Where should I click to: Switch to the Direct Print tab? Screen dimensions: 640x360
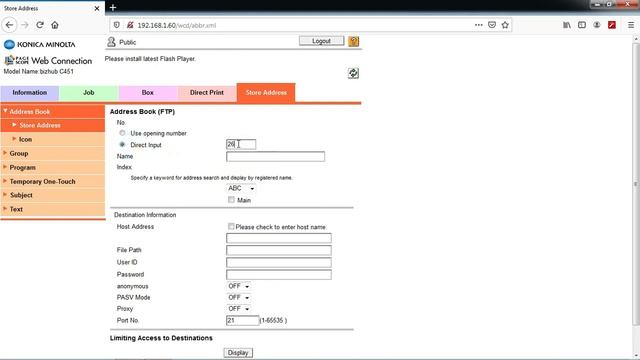pos(207,93)
